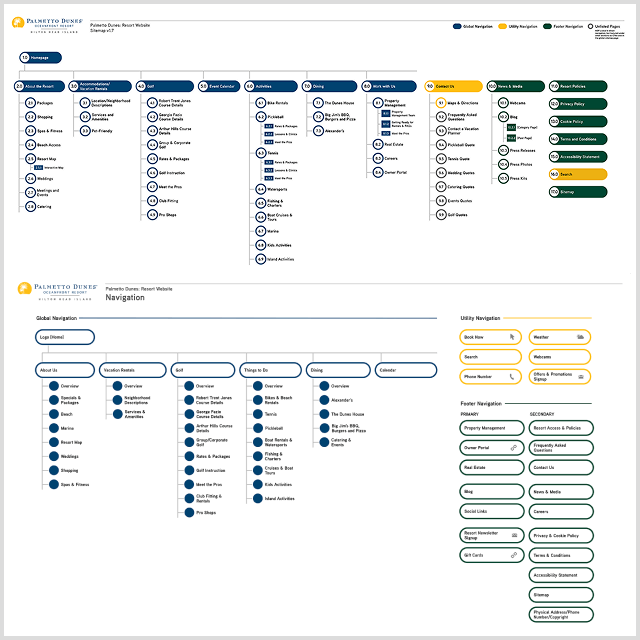Click the Book Now utility pill
The height and width of the screenshot is (640, 640).
(x=490, y=337)
